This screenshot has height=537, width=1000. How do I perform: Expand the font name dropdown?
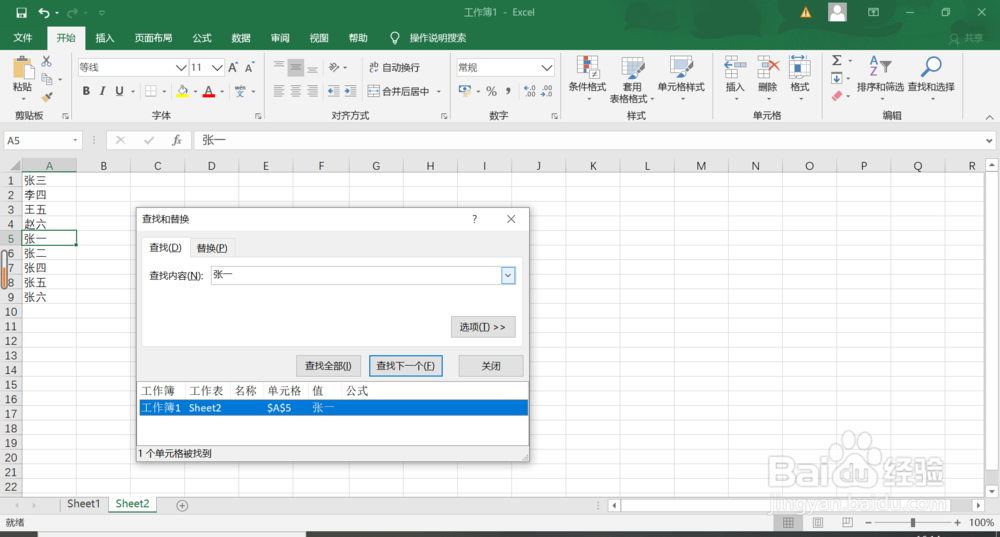click(x=180, y=67)
